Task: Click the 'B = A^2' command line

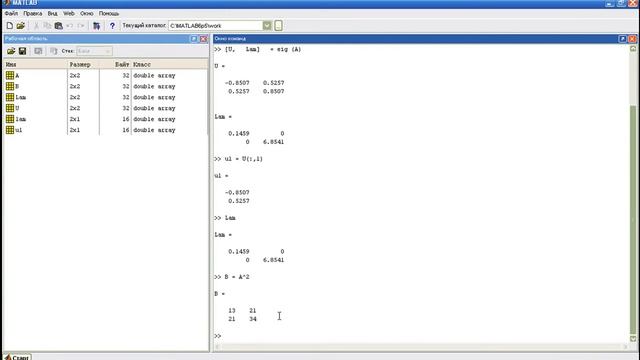Action: click(237, 277)
